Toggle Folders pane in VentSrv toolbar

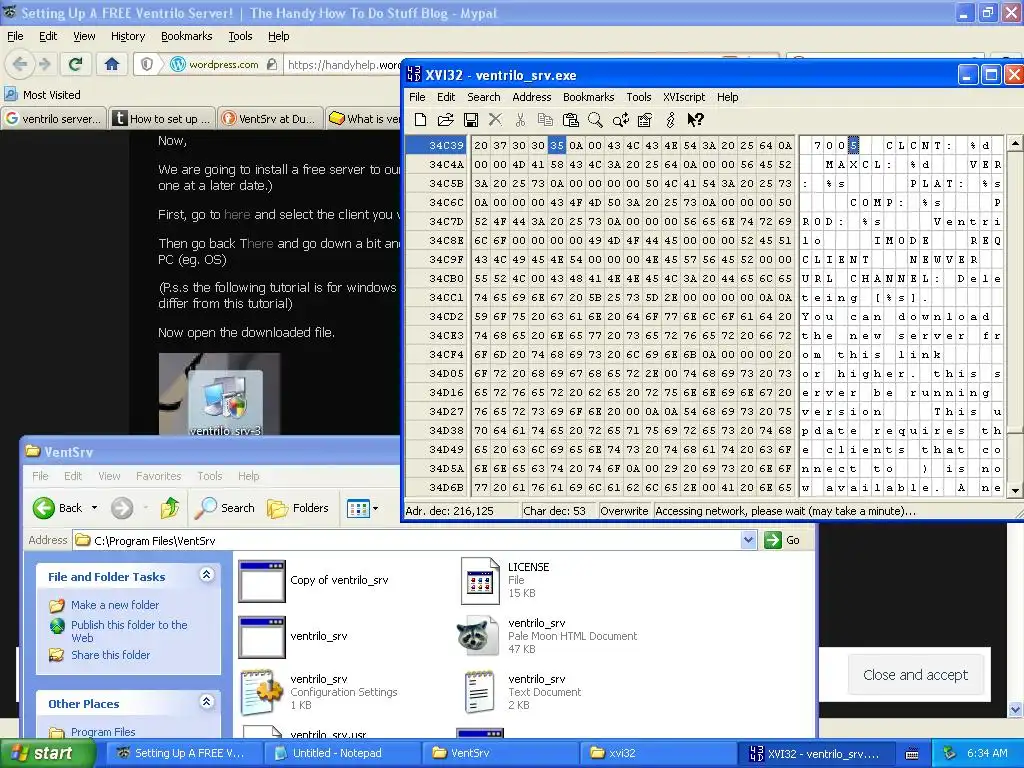[x=298, y=507]
